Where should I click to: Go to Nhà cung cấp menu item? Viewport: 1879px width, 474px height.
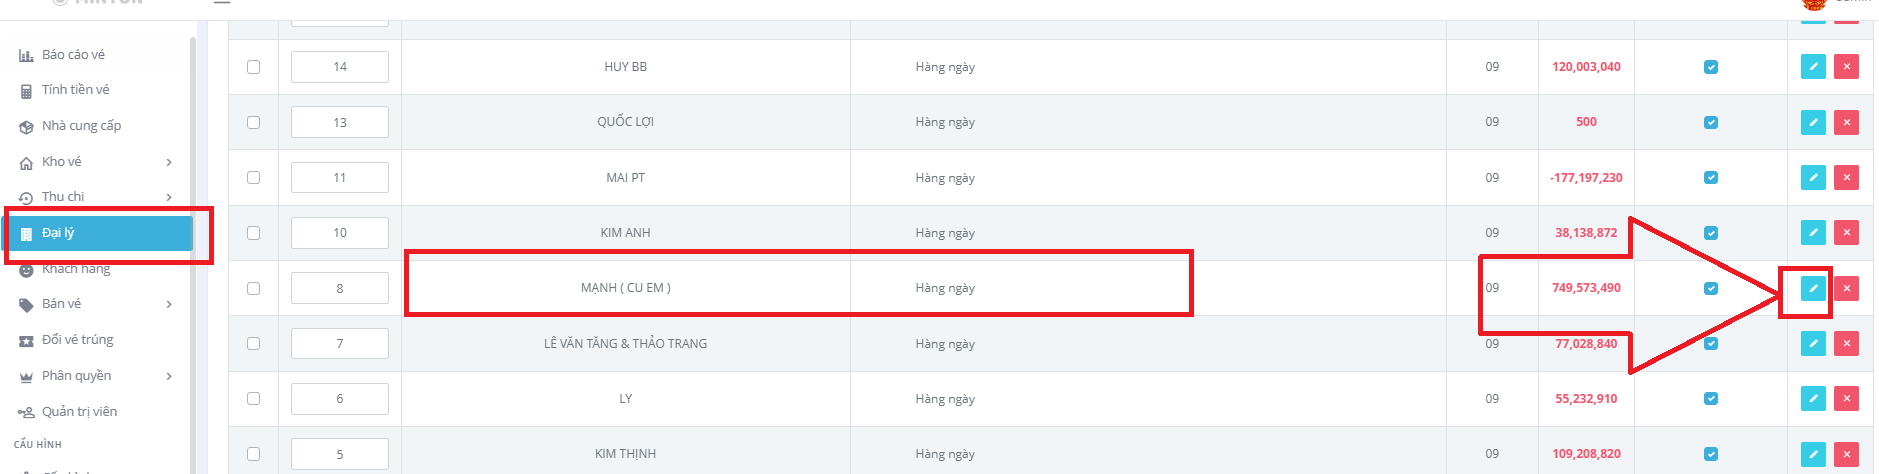81,126
